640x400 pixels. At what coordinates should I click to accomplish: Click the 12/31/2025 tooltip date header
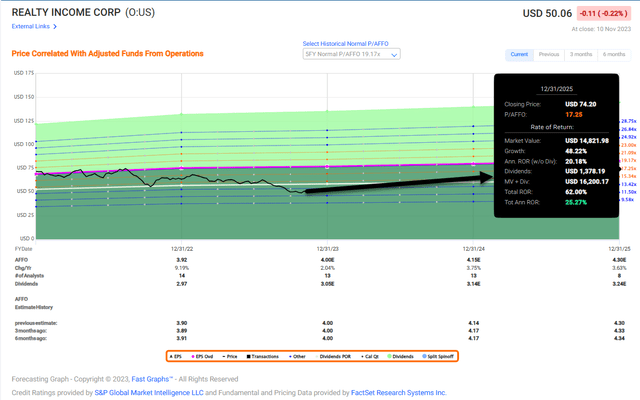click(556, 89)
